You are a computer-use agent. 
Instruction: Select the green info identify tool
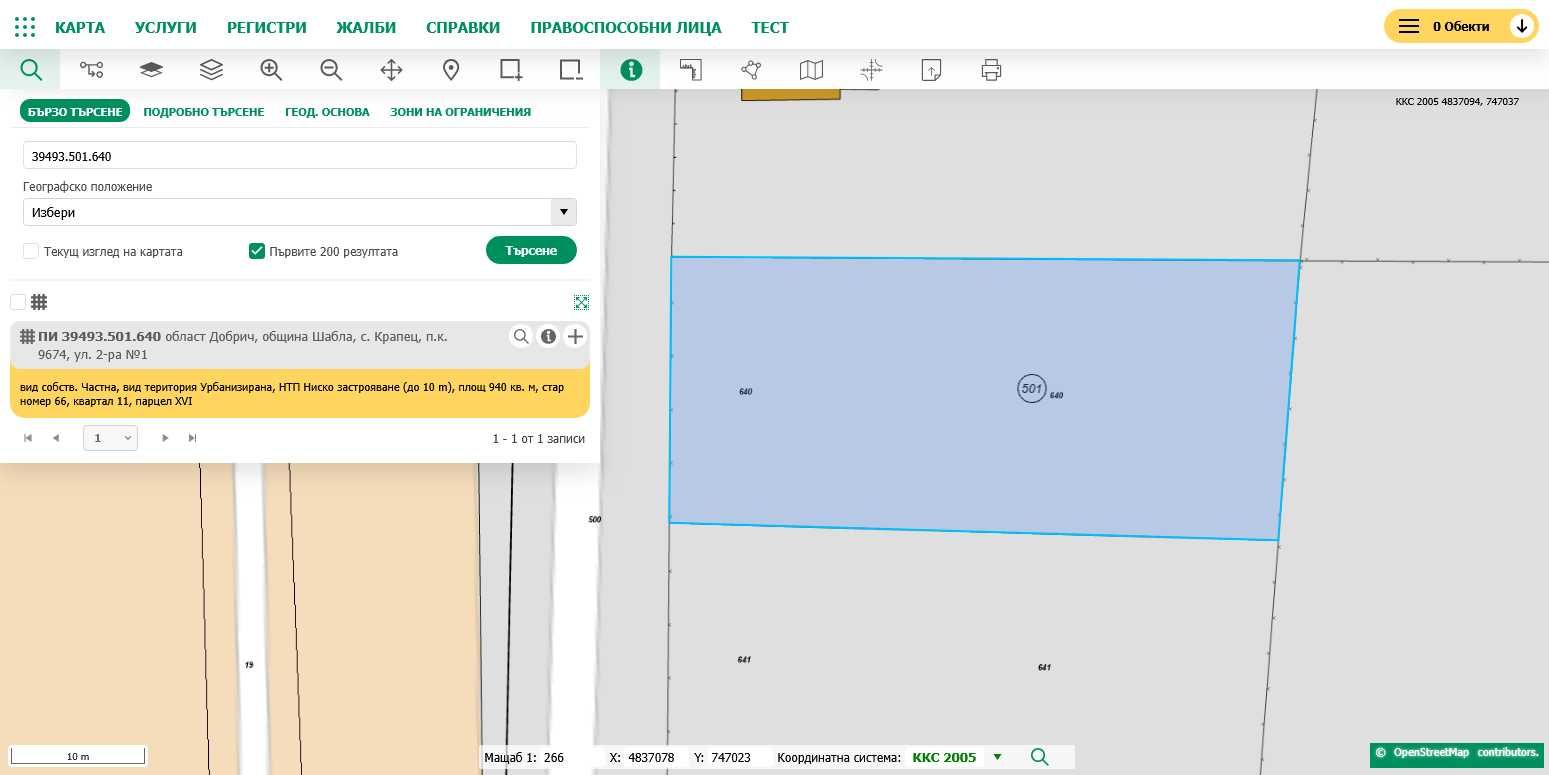[631, 70]
